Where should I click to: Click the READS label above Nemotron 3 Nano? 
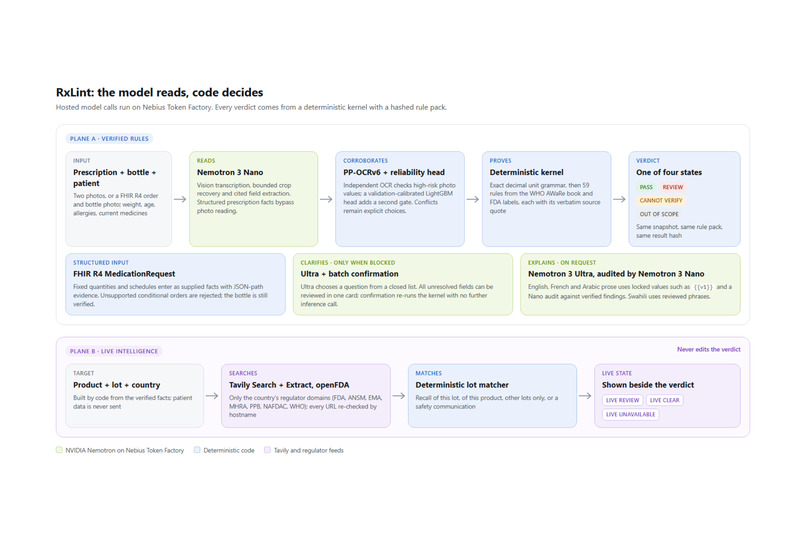pos(206,161)
